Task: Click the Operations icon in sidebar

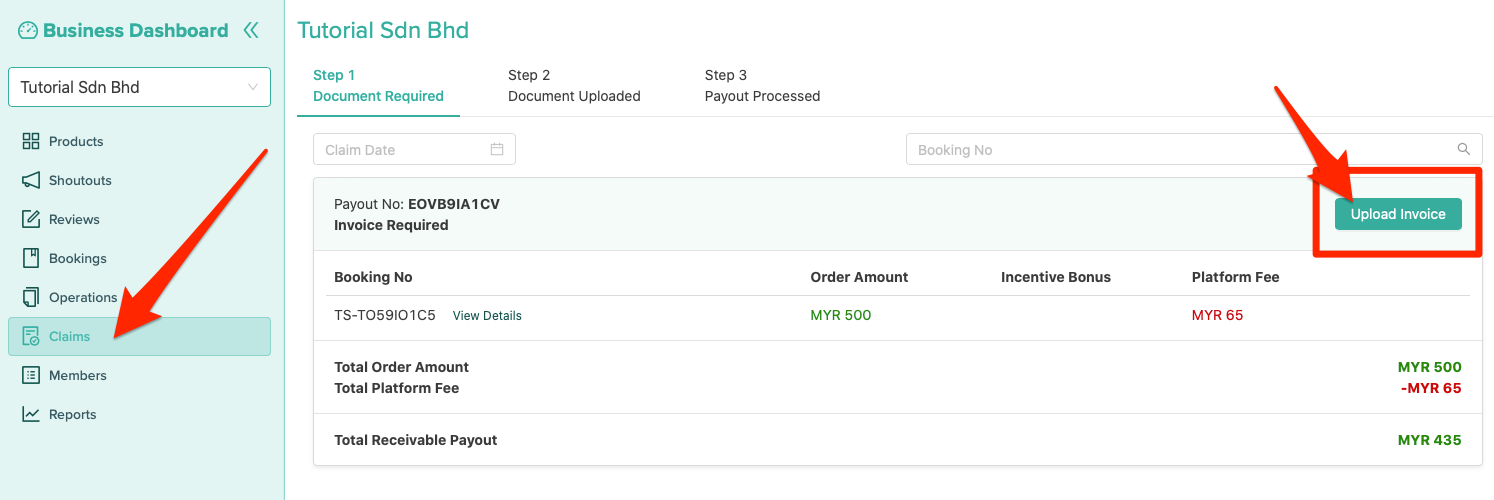Action: click(31, 297)
